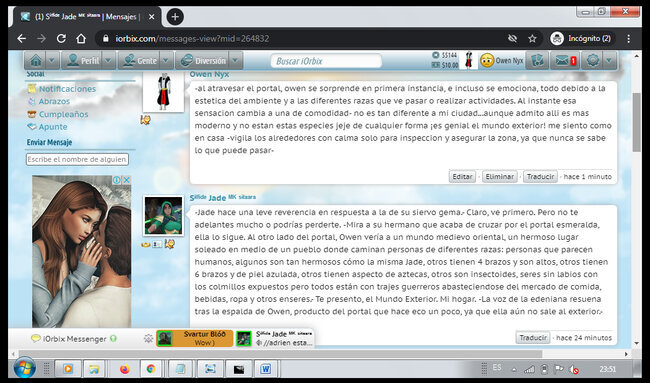Image resolution: width=650 pixels, height=383 pixels.
Task: Open Notificaciones in the social sidebar
Action: [67, 89]
